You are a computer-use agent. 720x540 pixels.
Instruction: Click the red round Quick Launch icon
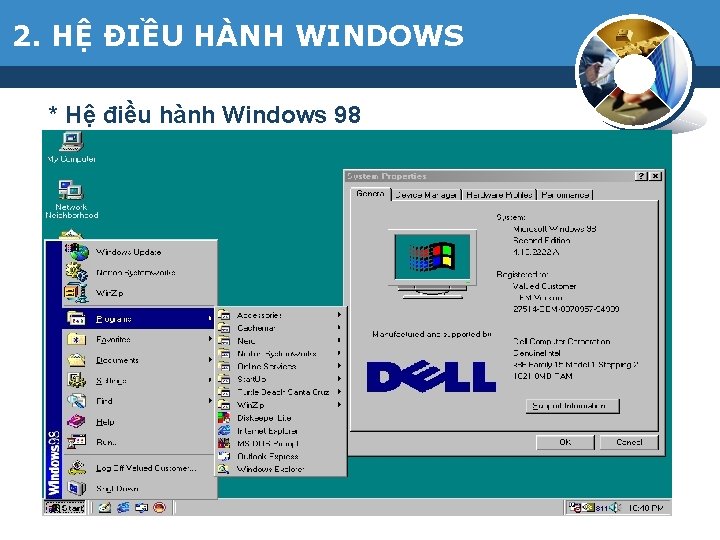[159, 507]
